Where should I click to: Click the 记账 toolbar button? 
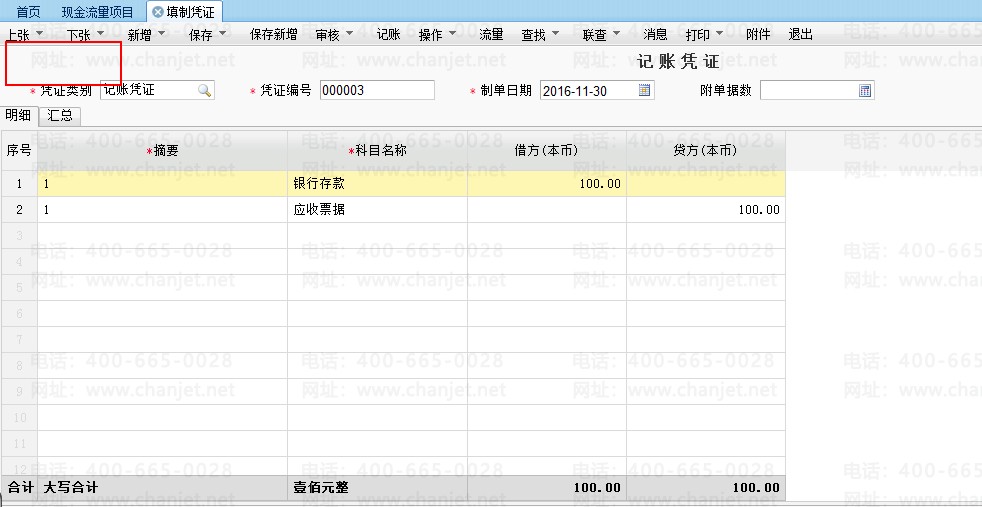click(x=388, y=35)
